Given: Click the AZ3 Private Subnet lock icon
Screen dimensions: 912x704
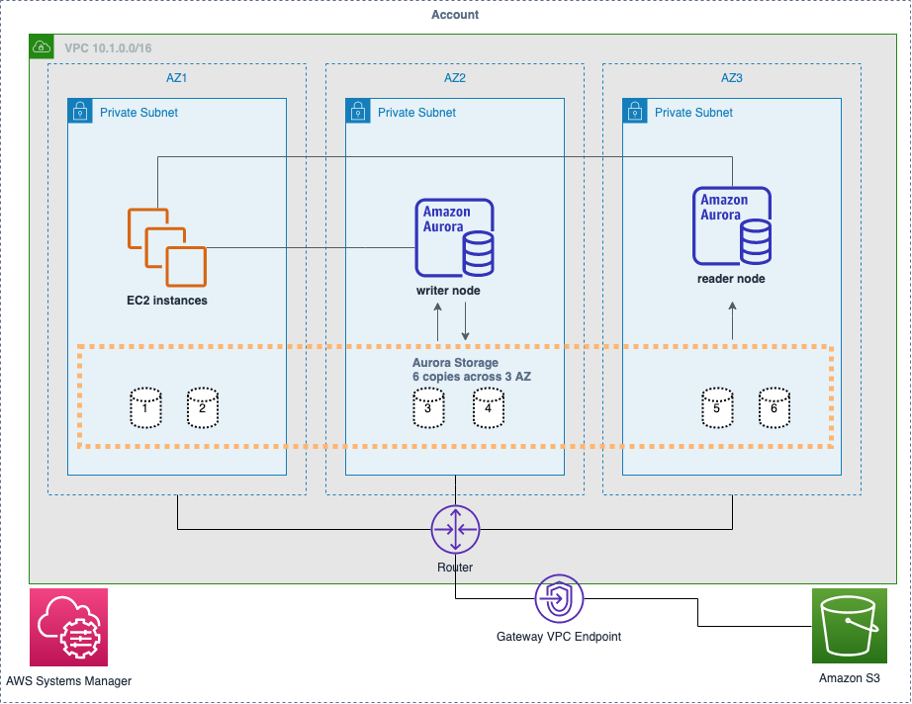Looking at the screenshot, I should (x=635, y=111).
